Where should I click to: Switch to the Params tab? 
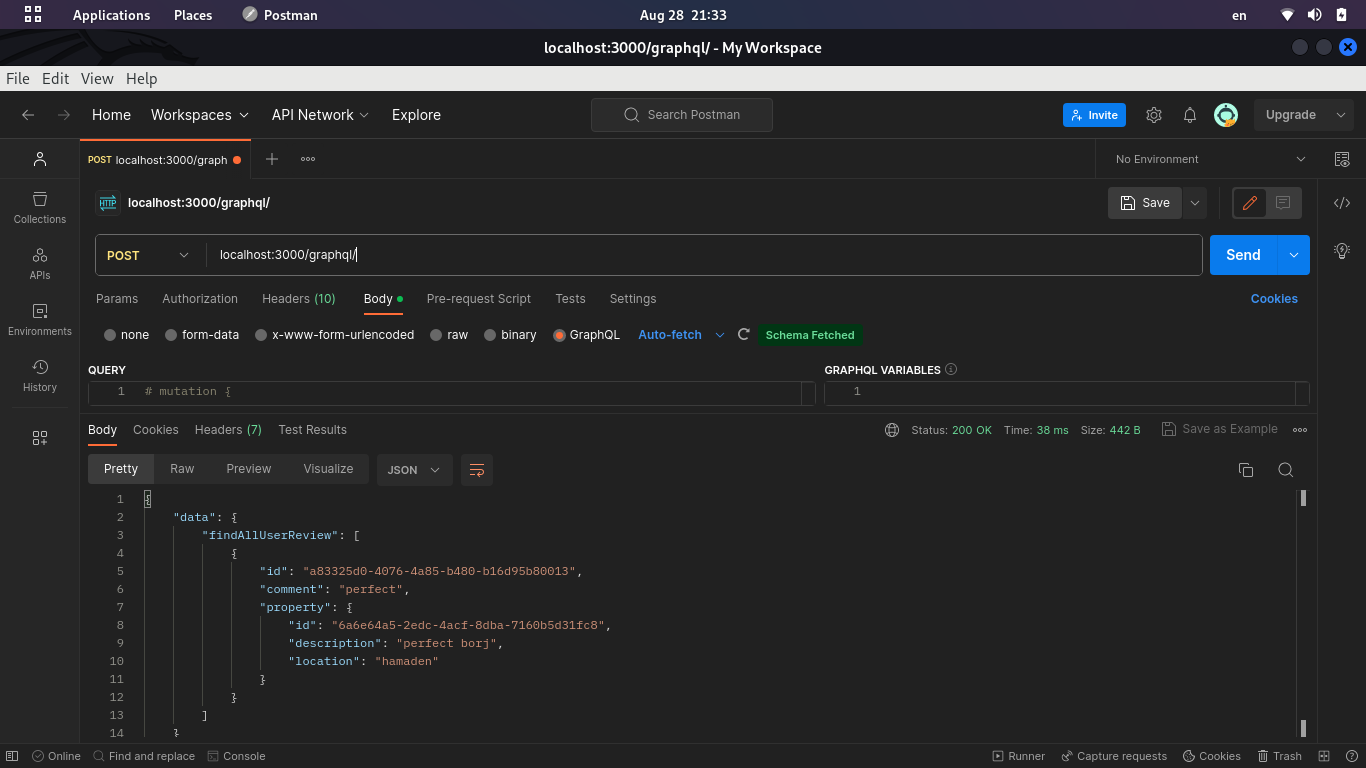point(117,299)
